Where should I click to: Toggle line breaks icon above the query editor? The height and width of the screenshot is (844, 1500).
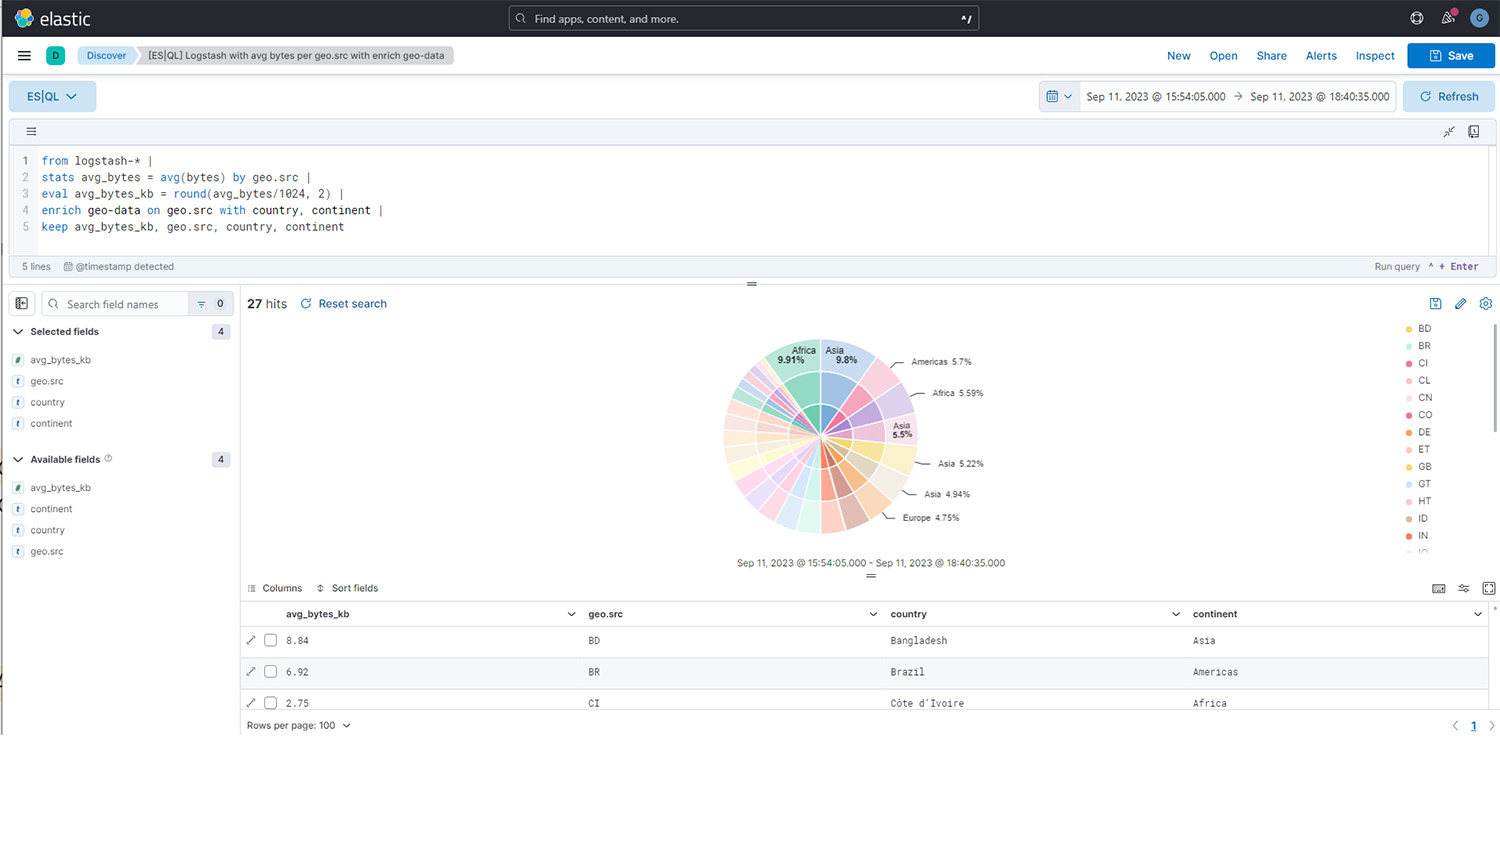coord(31,131)
